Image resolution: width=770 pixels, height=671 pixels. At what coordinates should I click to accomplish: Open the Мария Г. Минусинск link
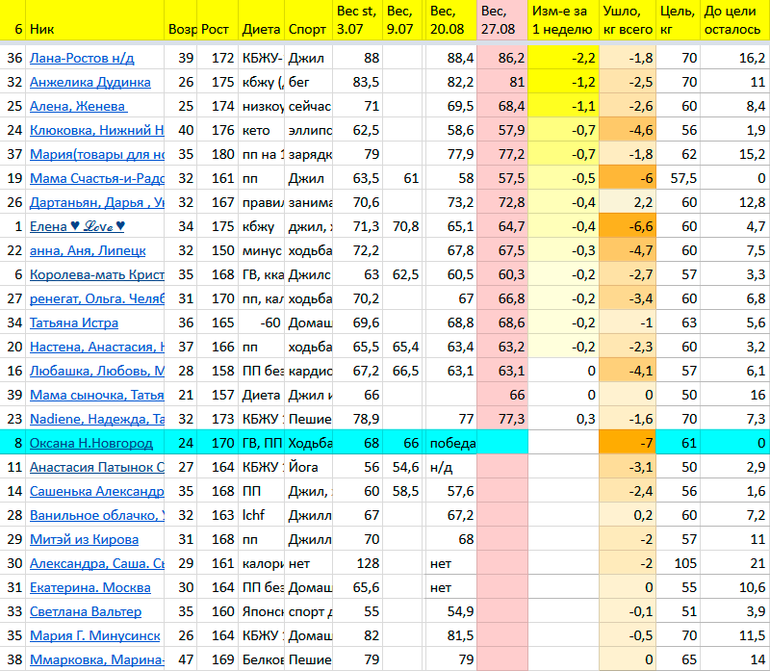[x=94, y=635]
